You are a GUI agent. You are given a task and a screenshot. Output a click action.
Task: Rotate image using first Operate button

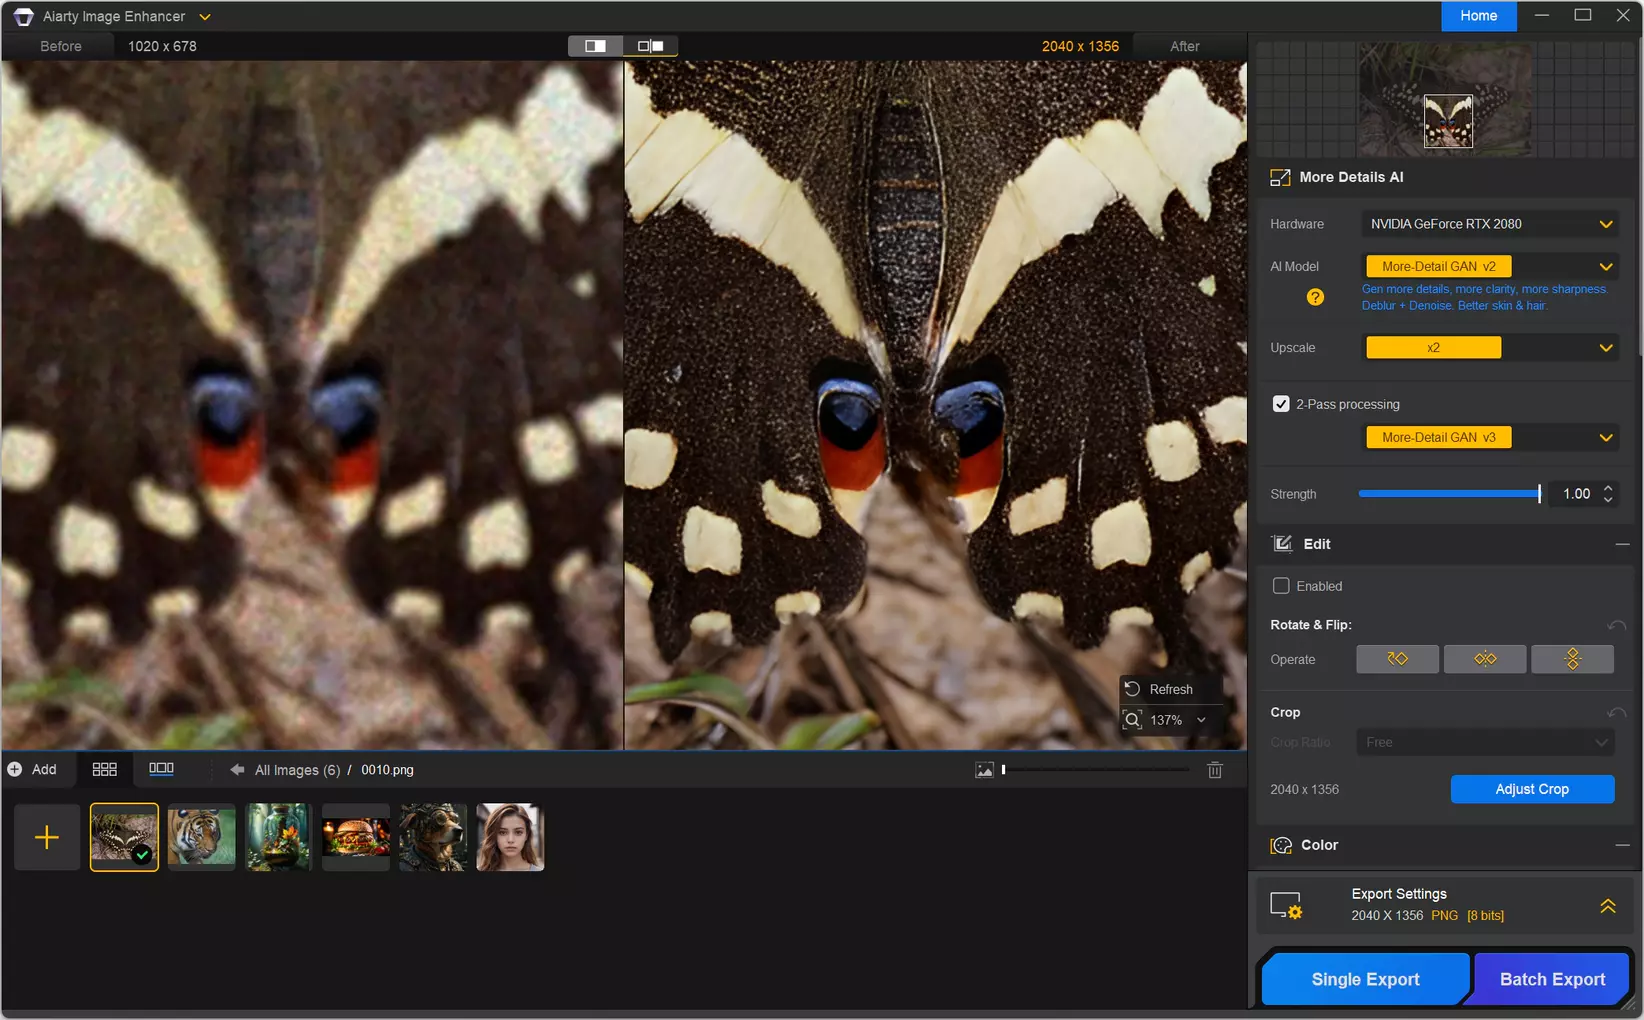point(1397,659)
